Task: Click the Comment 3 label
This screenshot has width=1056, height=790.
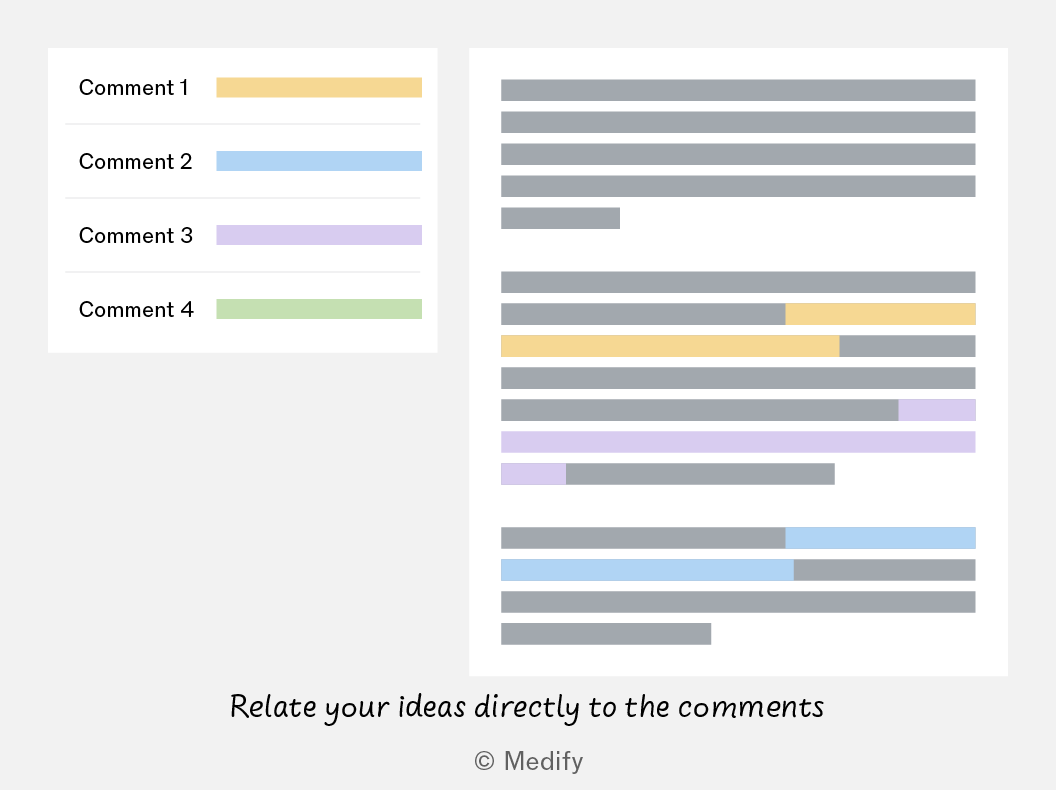Action: point(135,236)
